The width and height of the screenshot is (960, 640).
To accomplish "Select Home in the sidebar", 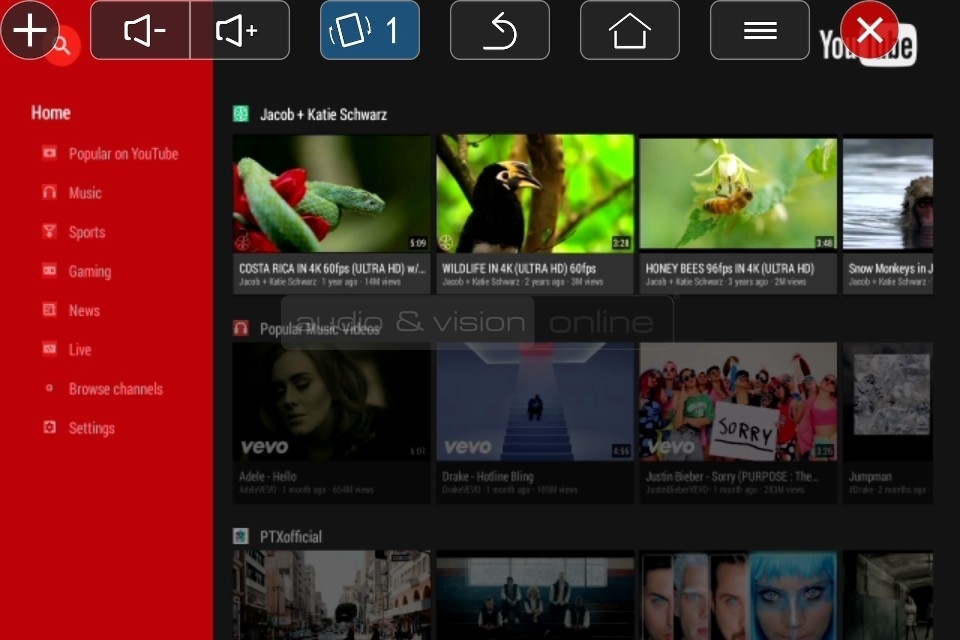I will tap(51, 113).
